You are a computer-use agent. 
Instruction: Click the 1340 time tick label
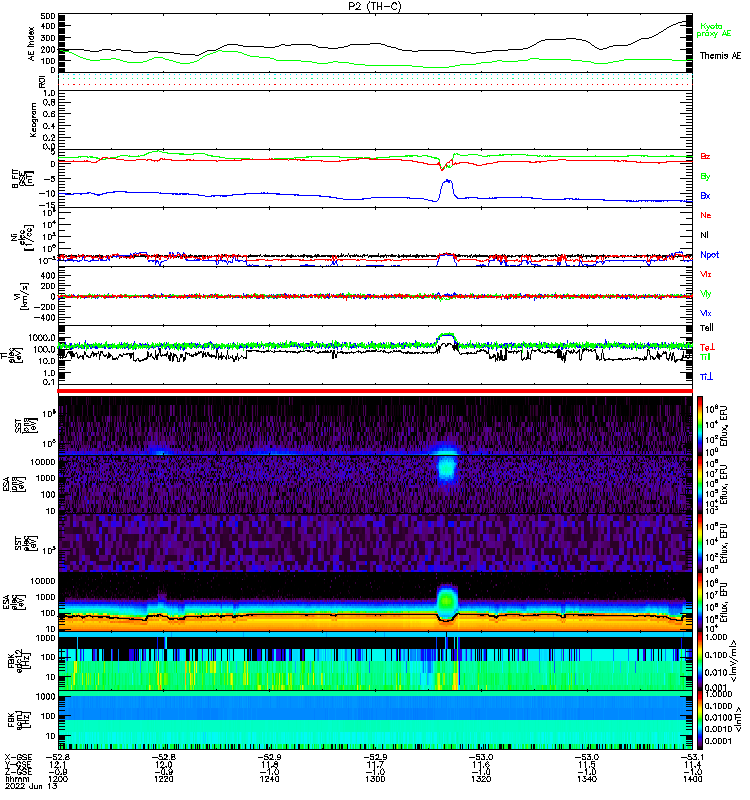587,779
